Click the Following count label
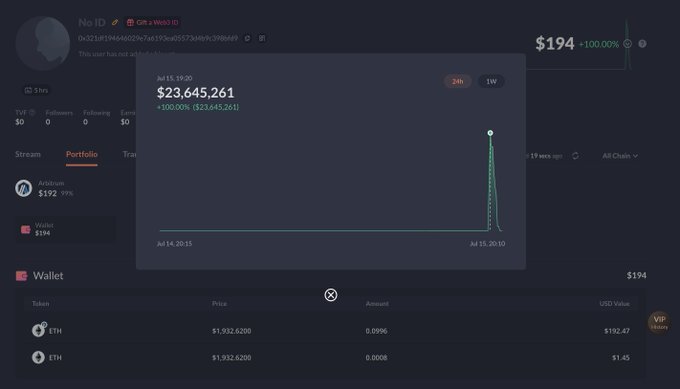Viewport: 680px width, 389px height. click(96, 113)
